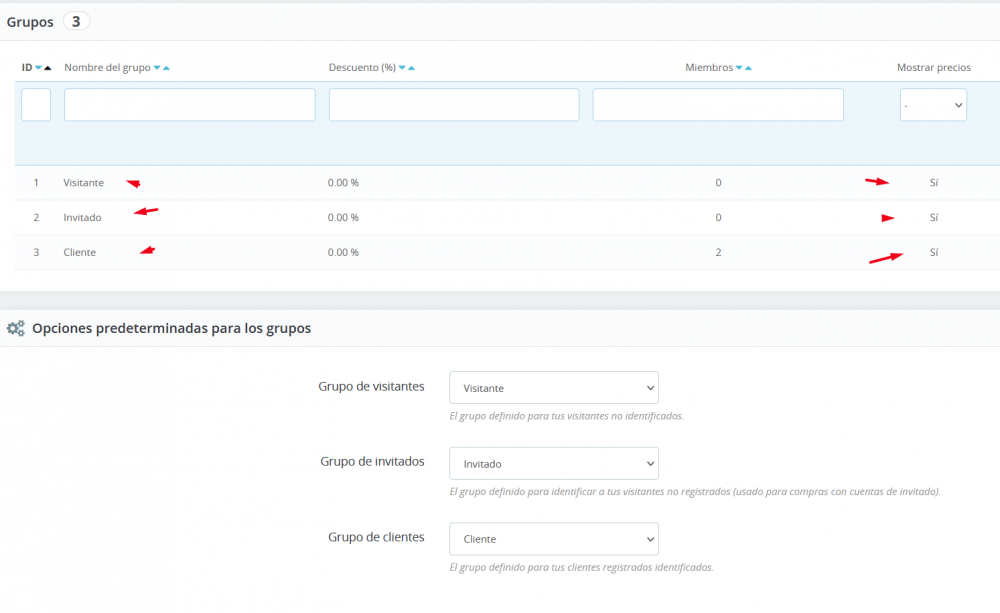This screenshot has width=1000, height=613.
Task: Select the Cliente group row name
Action: pyautogui.click(x=80, y=253)
